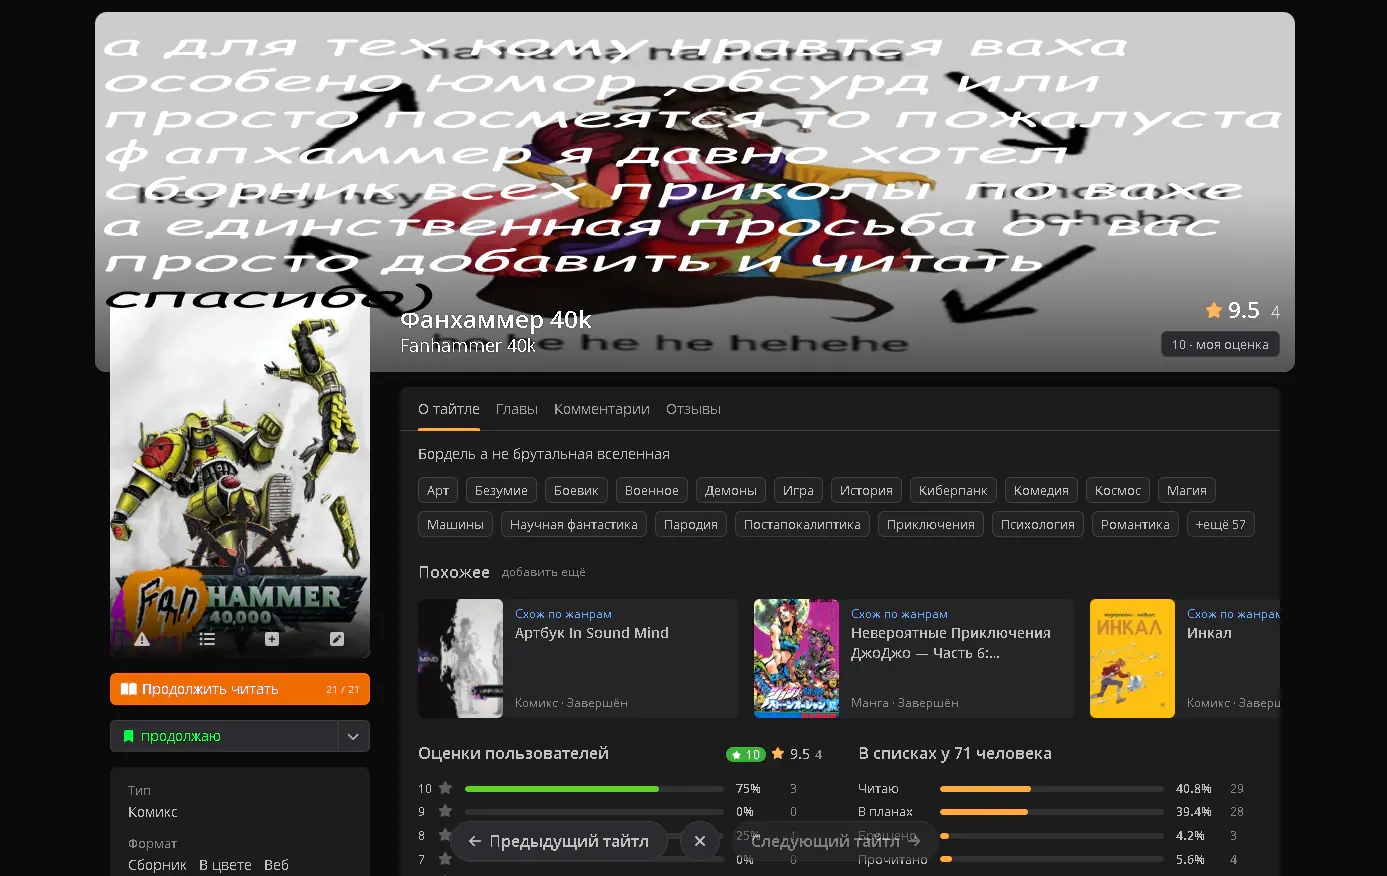Click the pencil edit icon on cover

337,639
